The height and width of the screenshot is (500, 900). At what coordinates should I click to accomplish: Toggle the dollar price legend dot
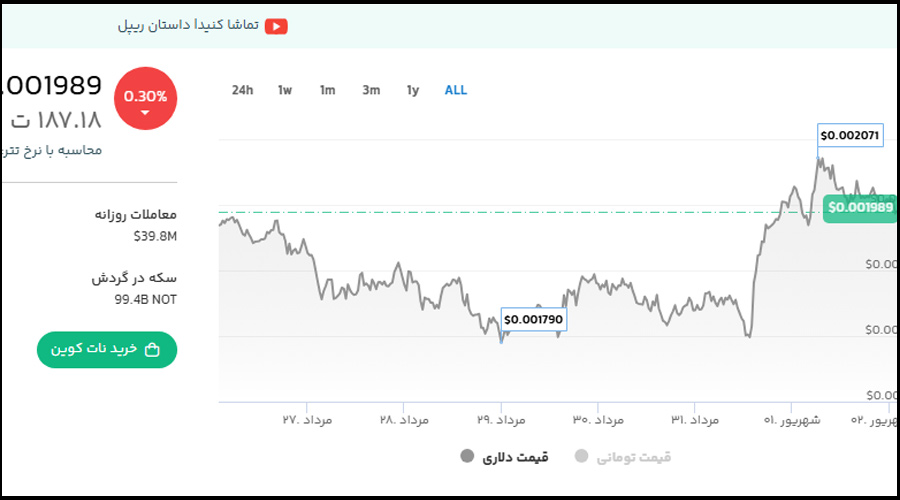467,457
